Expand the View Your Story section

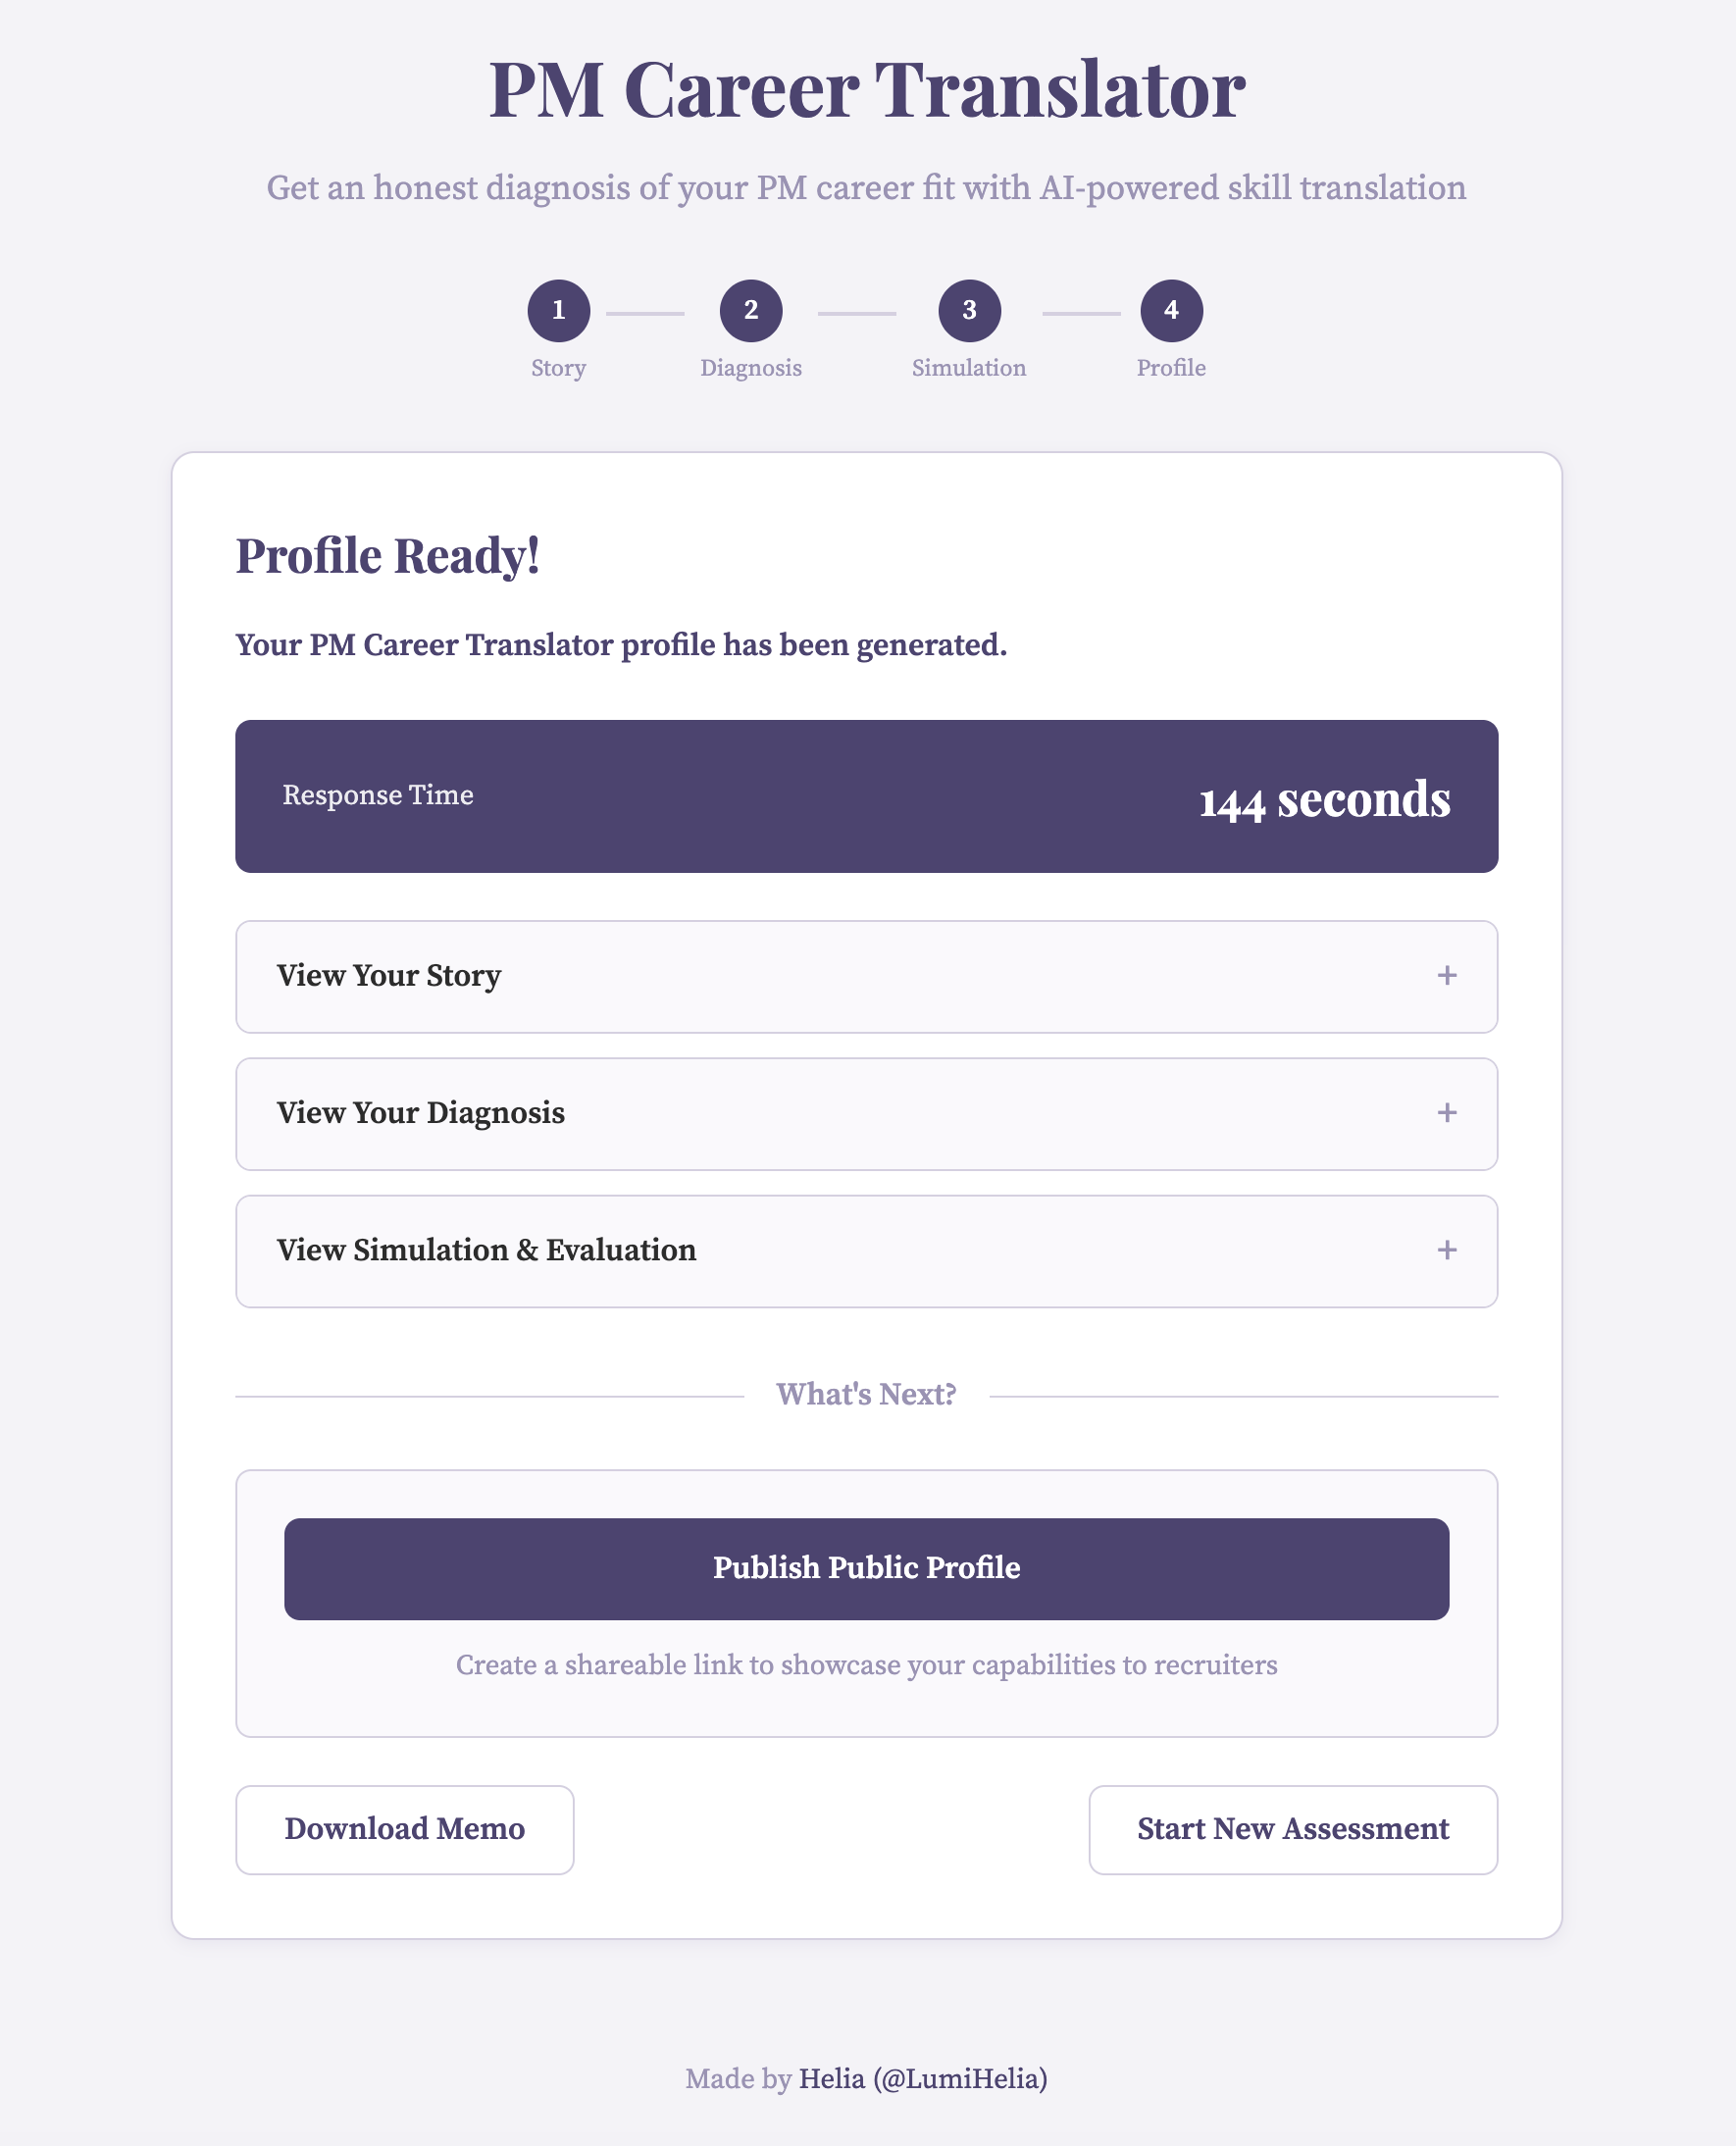[867, 977]
